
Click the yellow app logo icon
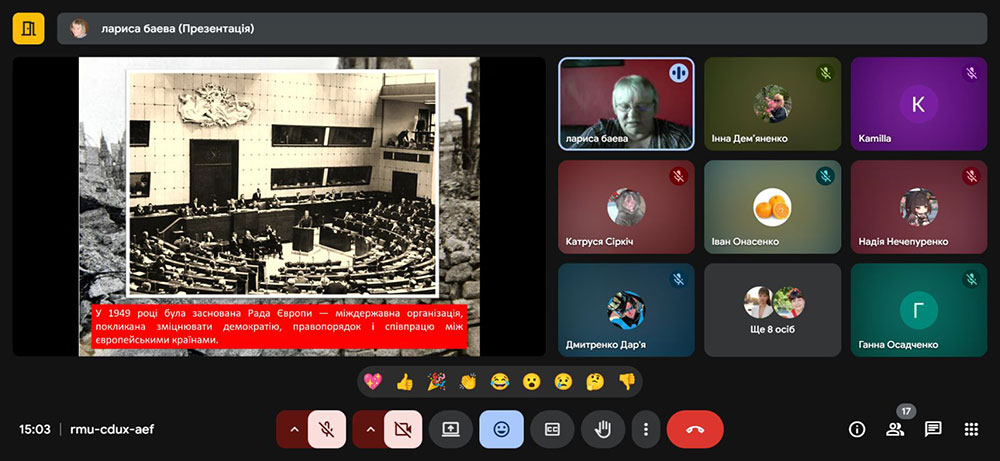click(x=28, y=29)
